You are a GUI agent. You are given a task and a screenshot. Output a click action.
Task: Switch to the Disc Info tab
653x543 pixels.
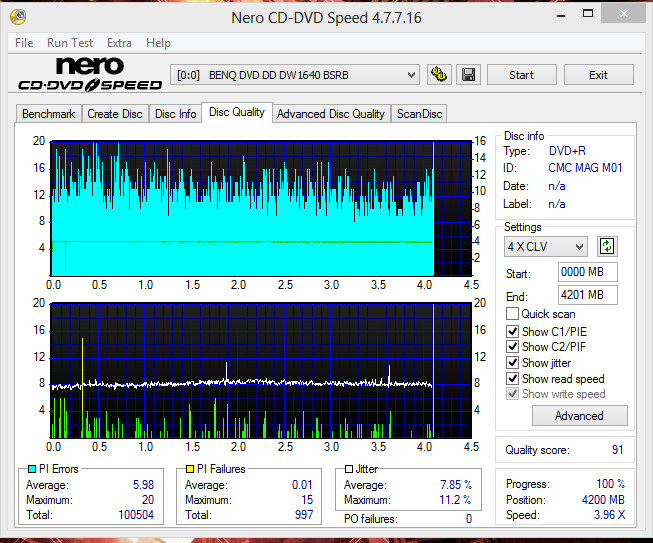[x=175, y=114]
